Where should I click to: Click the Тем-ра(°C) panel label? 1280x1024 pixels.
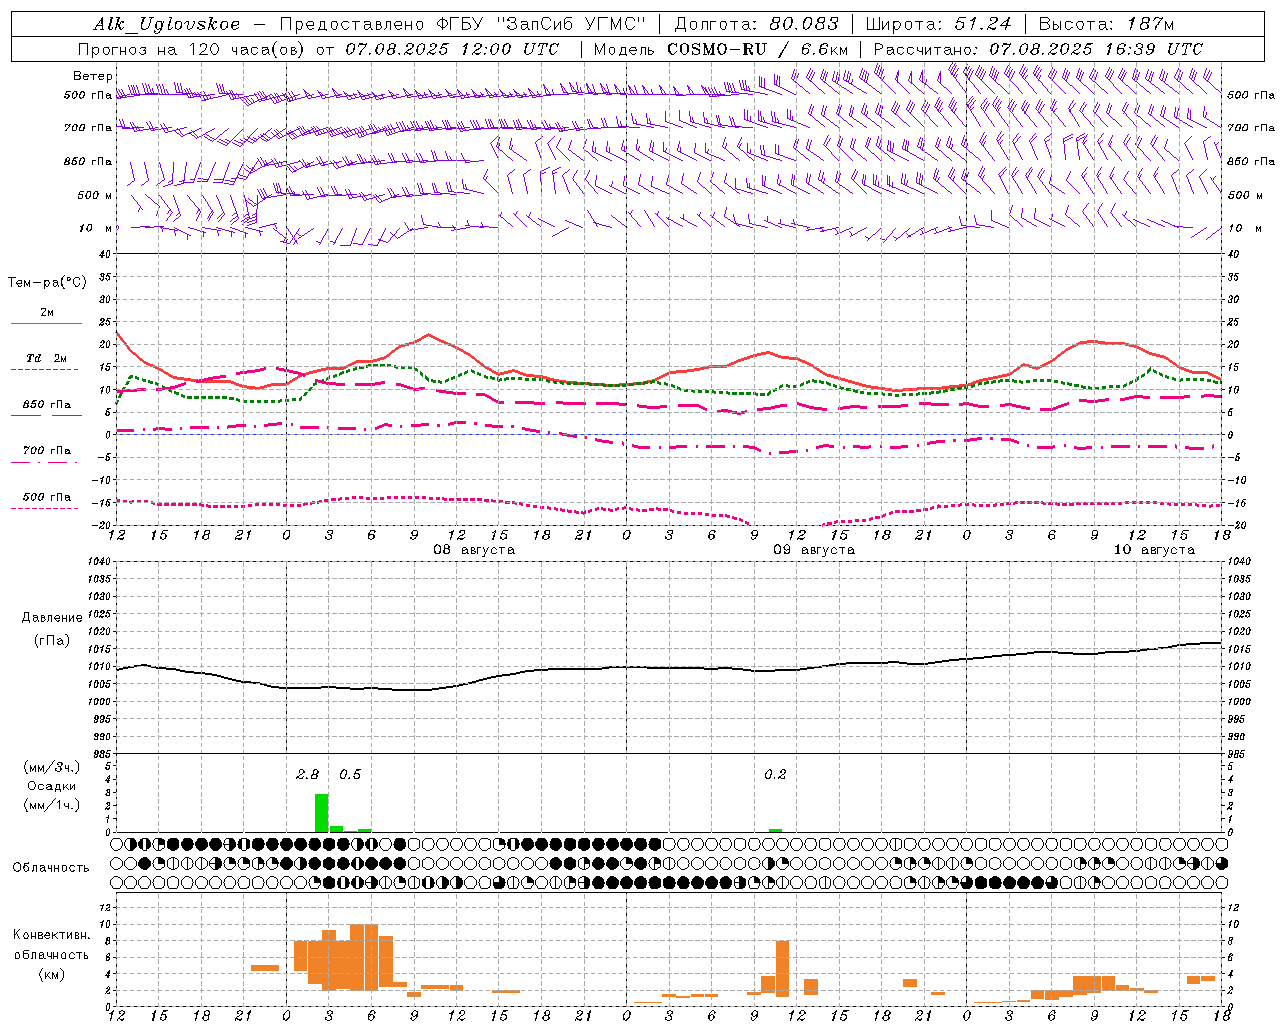(47, 283)
